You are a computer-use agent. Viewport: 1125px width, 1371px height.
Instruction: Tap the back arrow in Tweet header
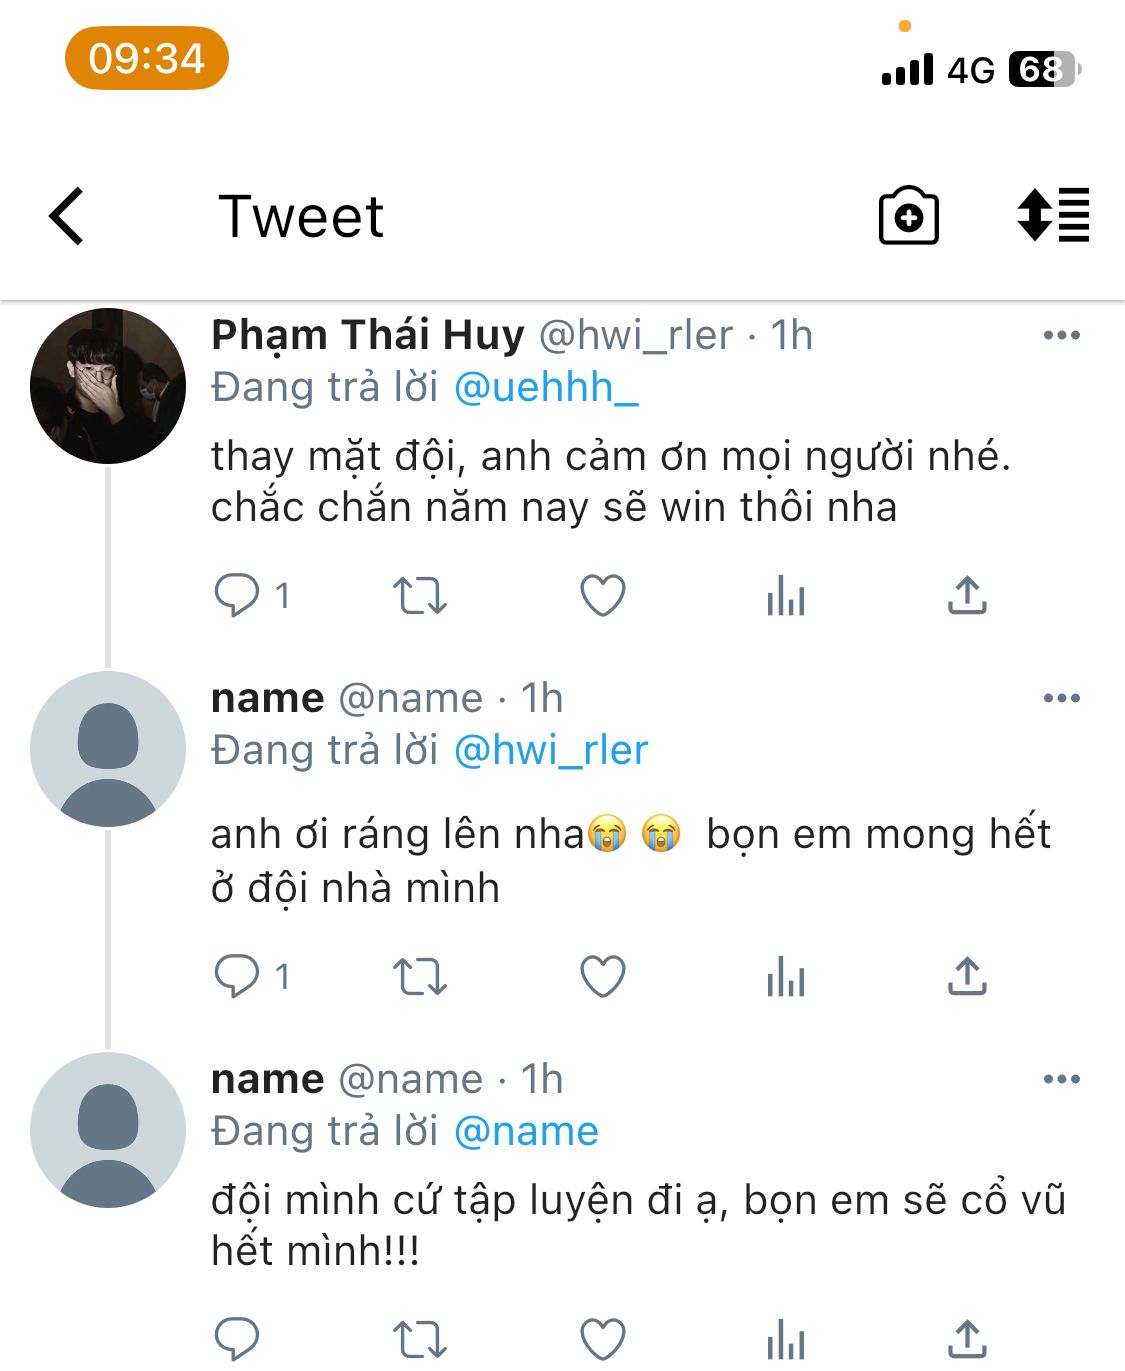click(x=67, y=216)
